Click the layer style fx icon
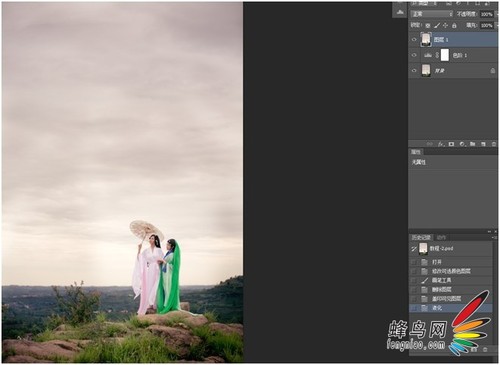This screenshot has height=365, width=500. (x=441, y=144)
